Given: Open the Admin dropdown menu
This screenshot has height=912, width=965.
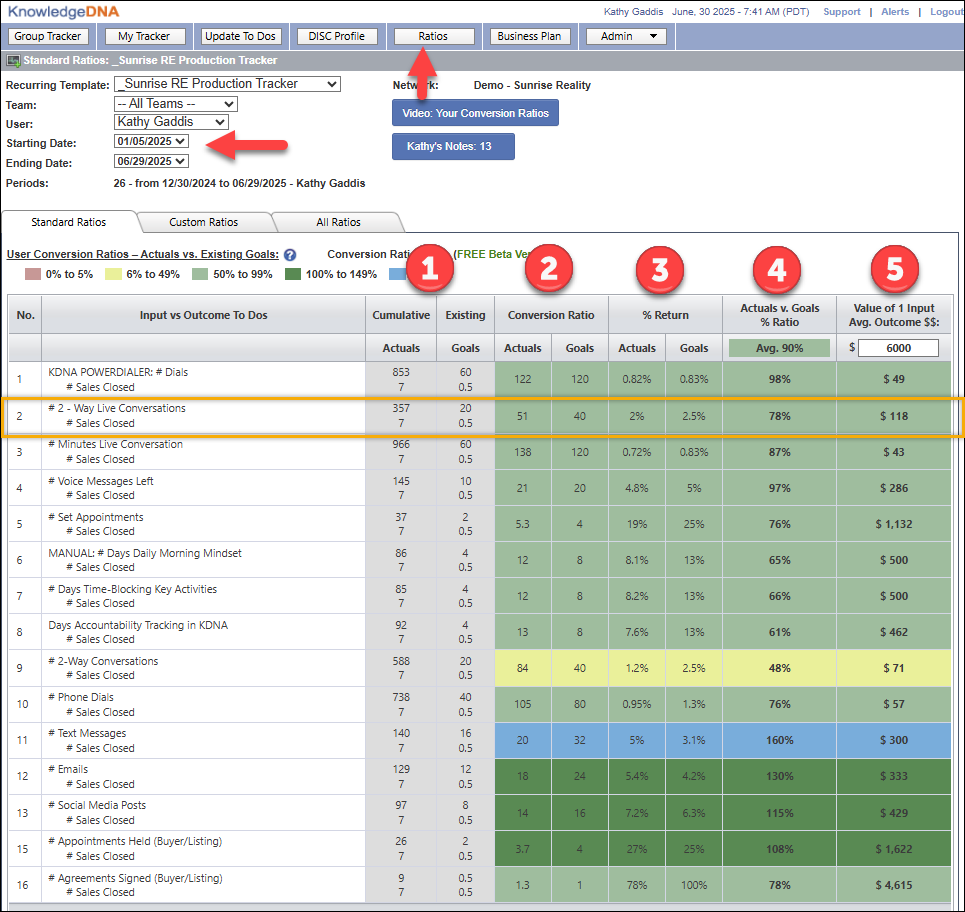Looking at the screenshot, I should [x=626, y=37].
